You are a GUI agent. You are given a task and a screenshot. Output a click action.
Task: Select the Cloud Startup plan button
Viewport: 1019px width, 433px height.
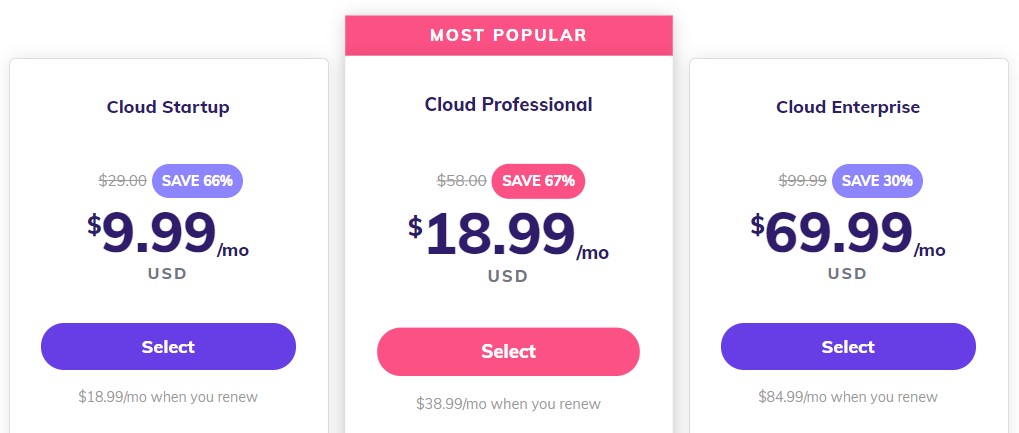point(168,347)
